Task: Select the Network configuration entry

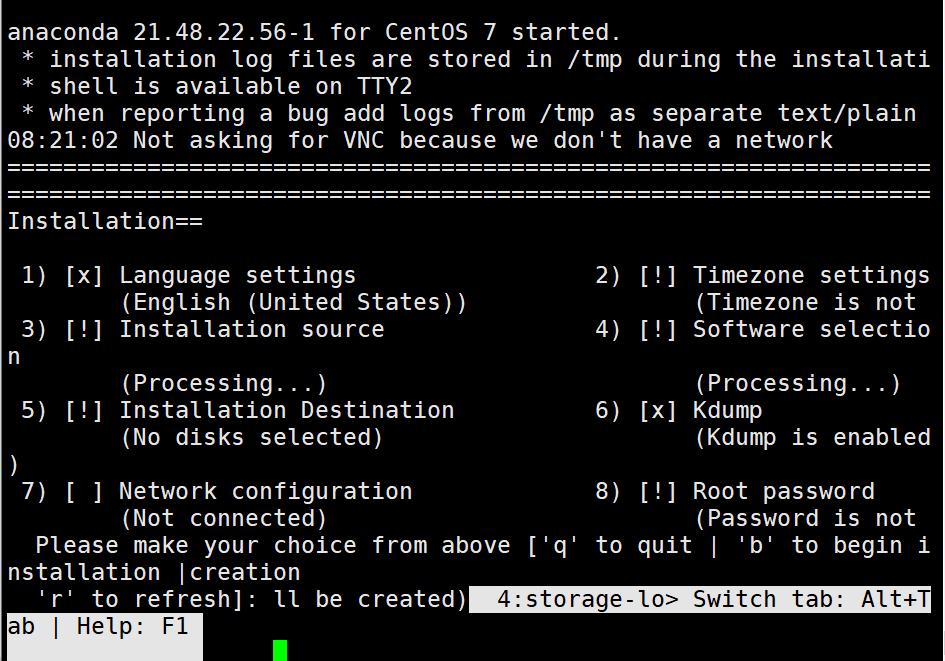Action: (x=265, y=492)
